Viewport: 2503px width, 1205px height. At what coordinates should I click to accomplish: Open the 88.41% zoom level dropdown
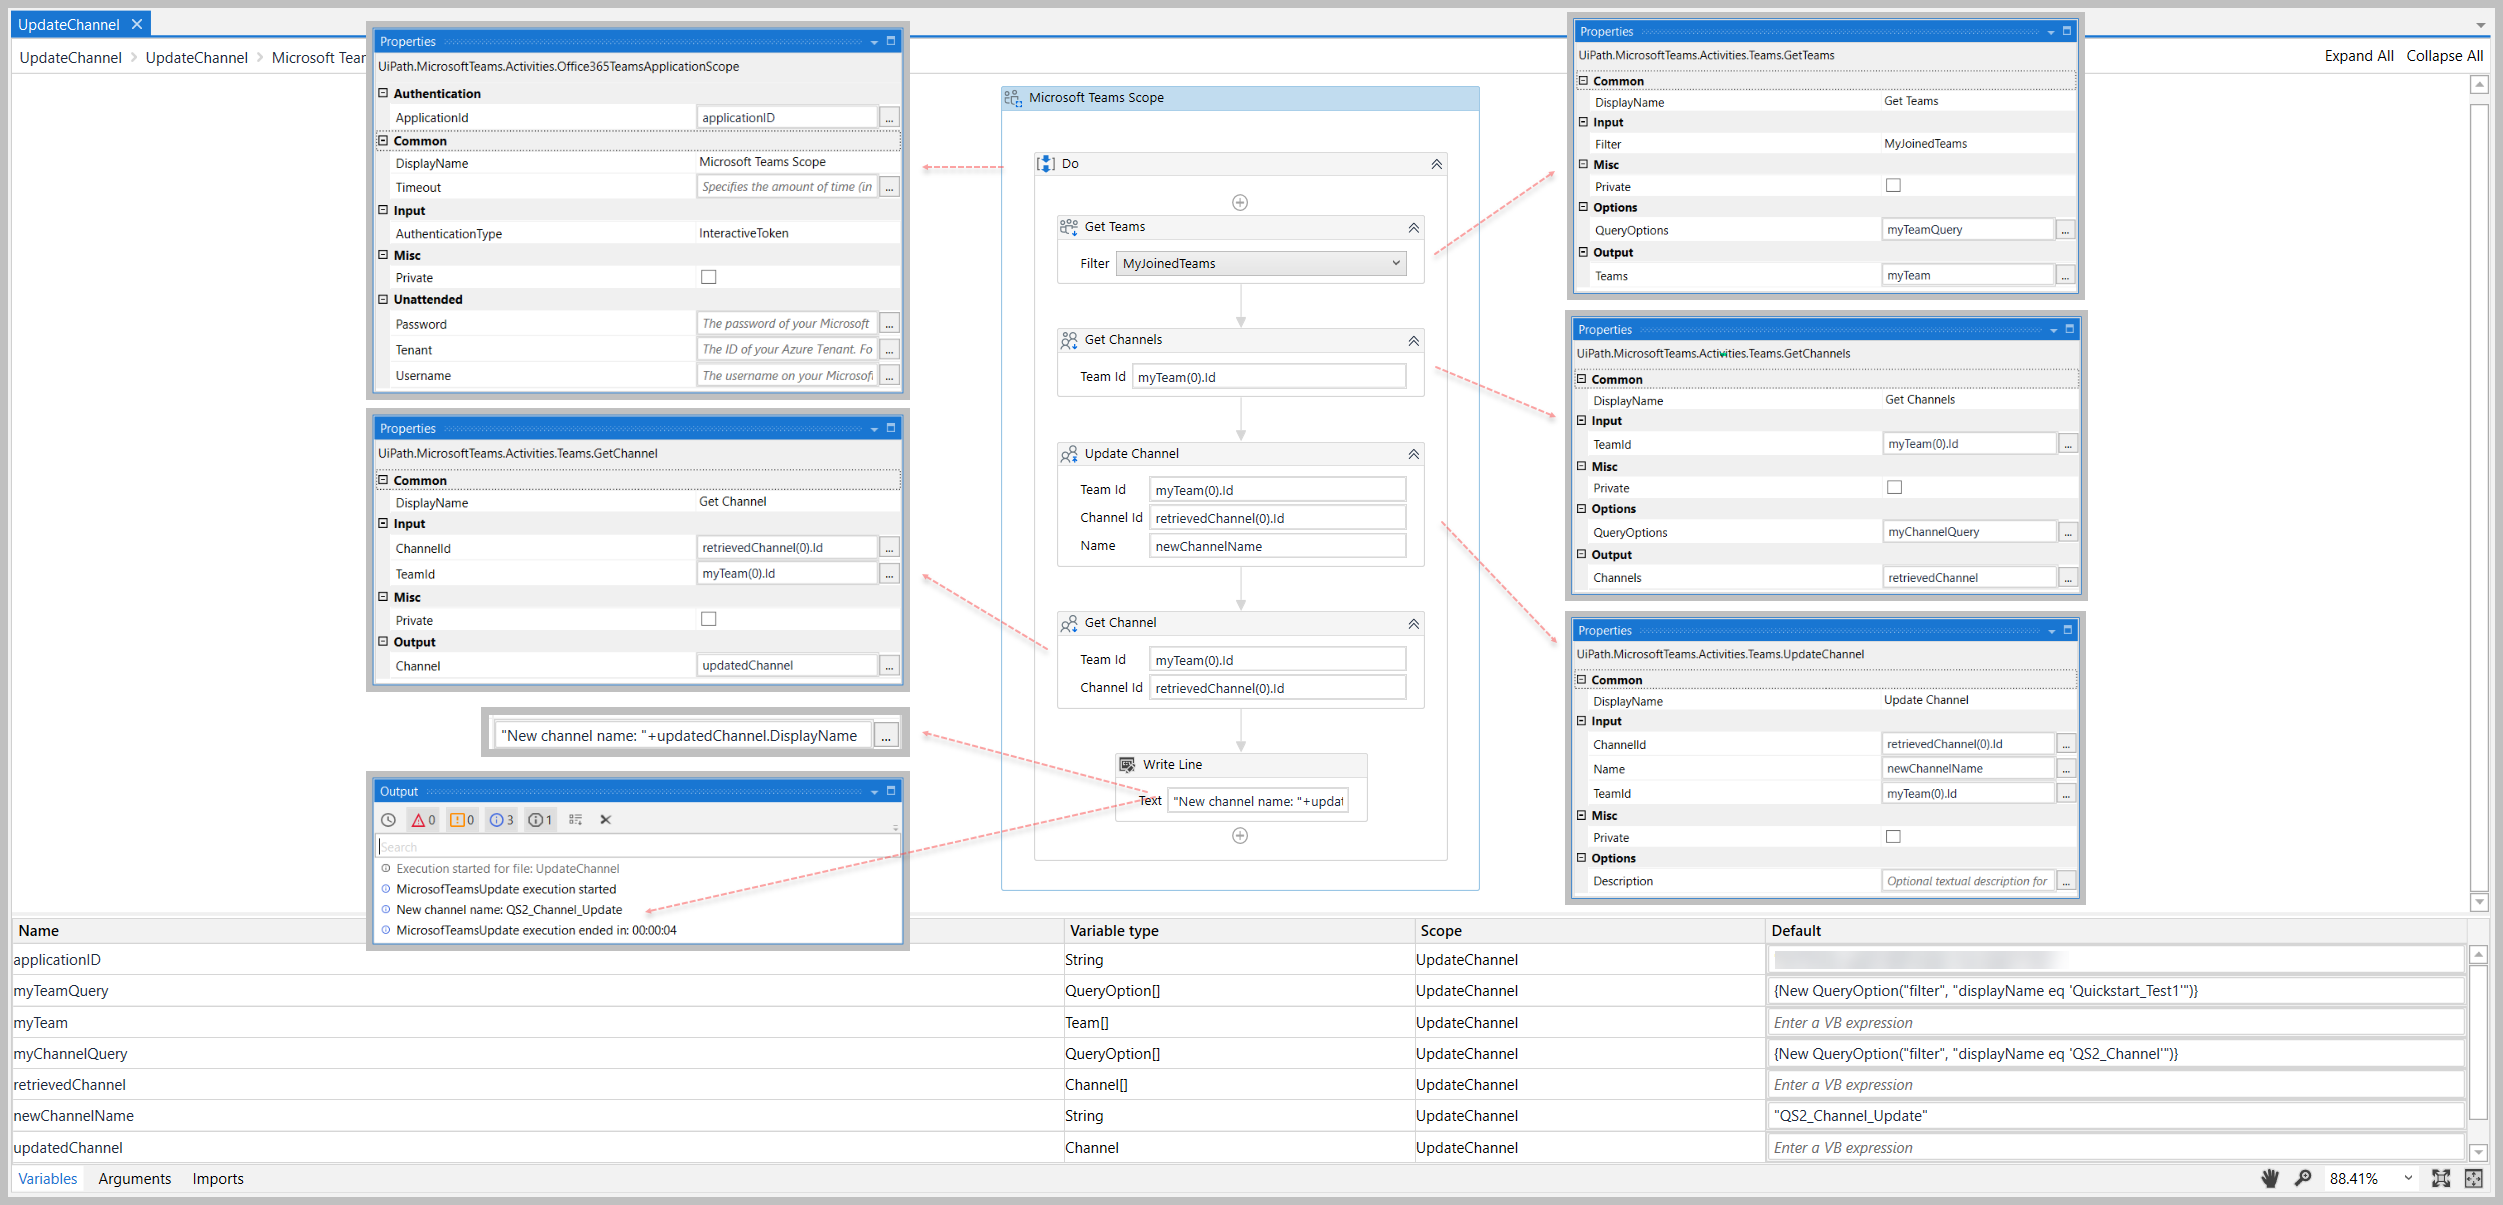pyautogui.click(x=2408, y=1178)
